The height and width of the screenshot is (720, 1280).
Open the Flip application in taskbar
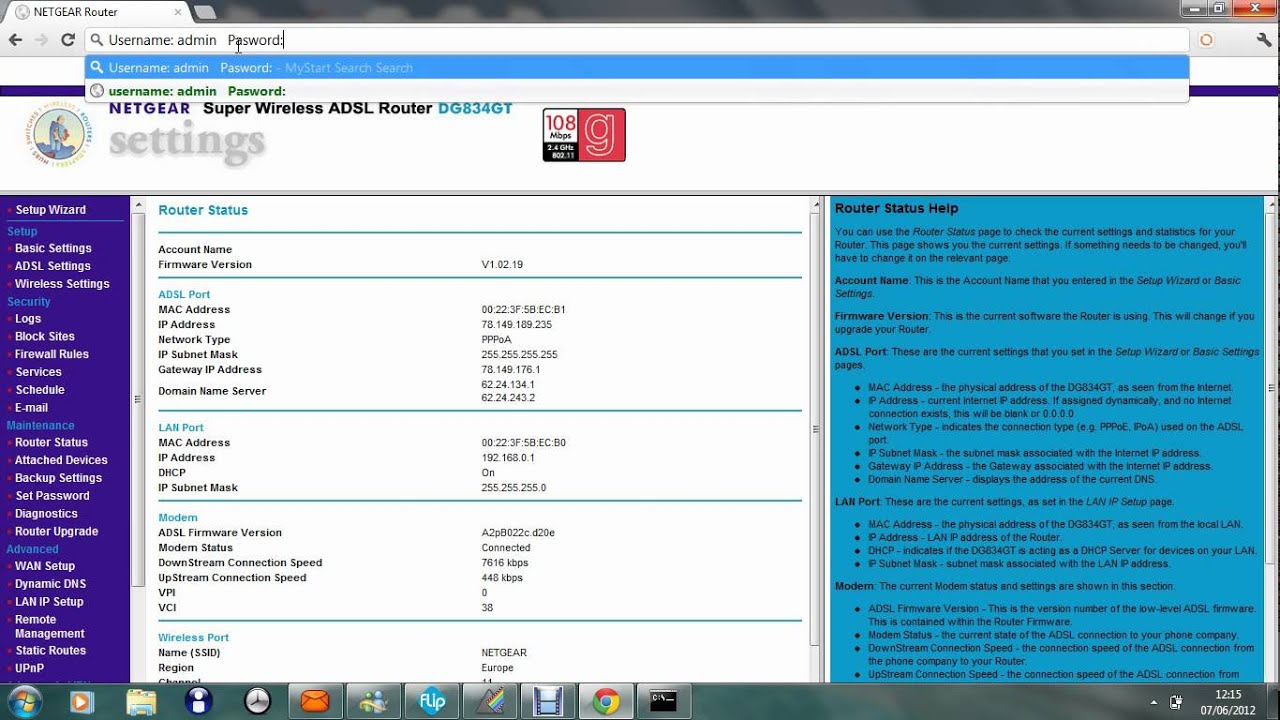click(431, 702)
